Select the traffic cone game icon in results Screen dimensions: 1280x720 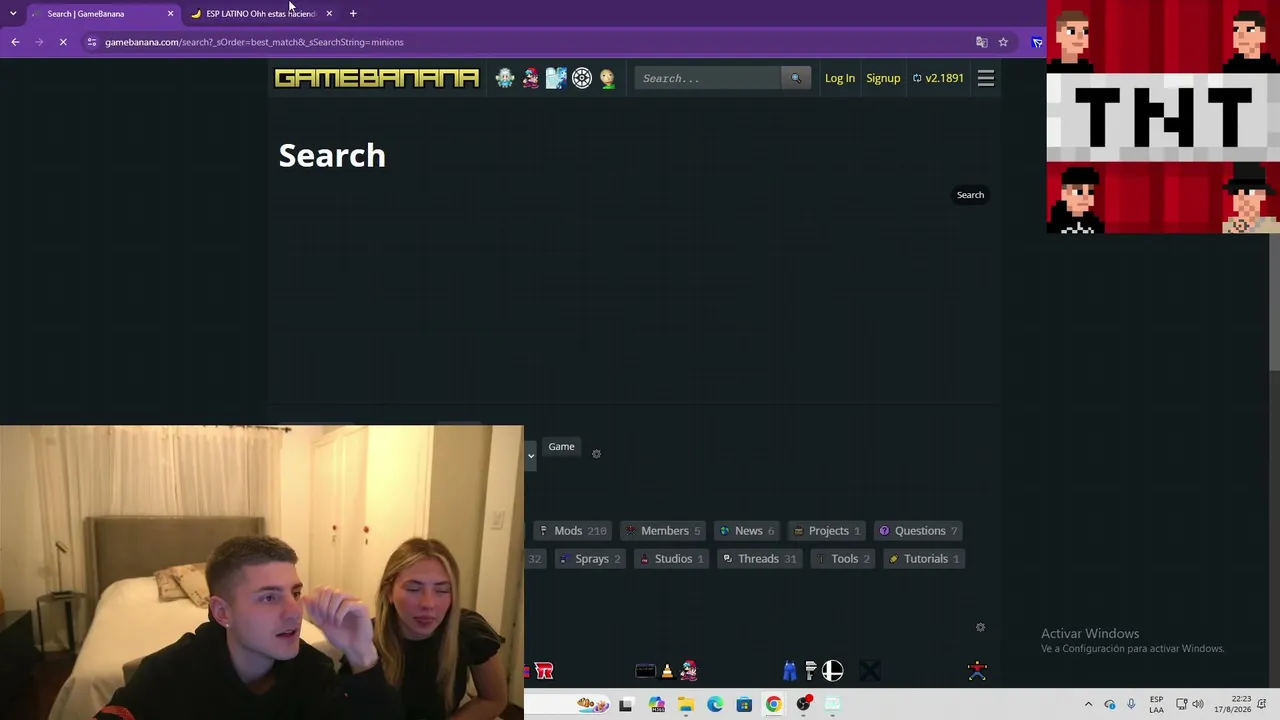667,671
